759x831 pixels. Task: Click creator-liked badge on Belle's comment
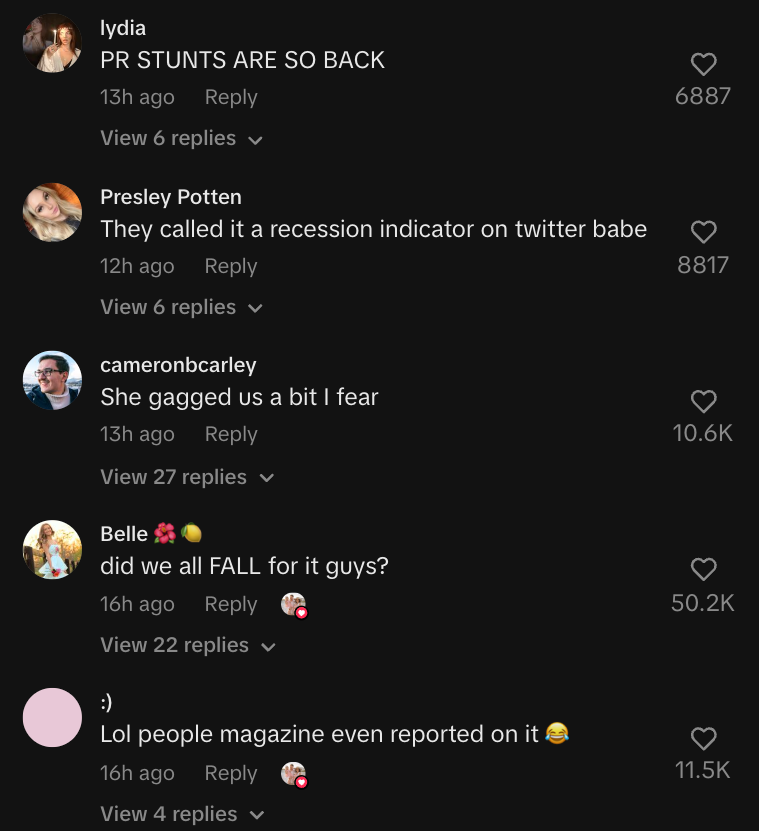pyautogui.click(x=293, y=605)
